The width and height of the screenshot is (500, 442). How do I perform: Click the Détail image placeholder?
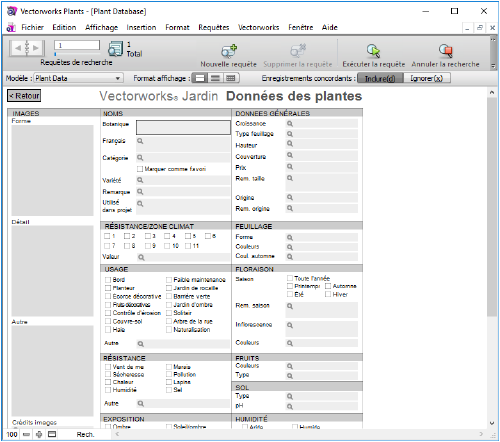pos(52,271)
